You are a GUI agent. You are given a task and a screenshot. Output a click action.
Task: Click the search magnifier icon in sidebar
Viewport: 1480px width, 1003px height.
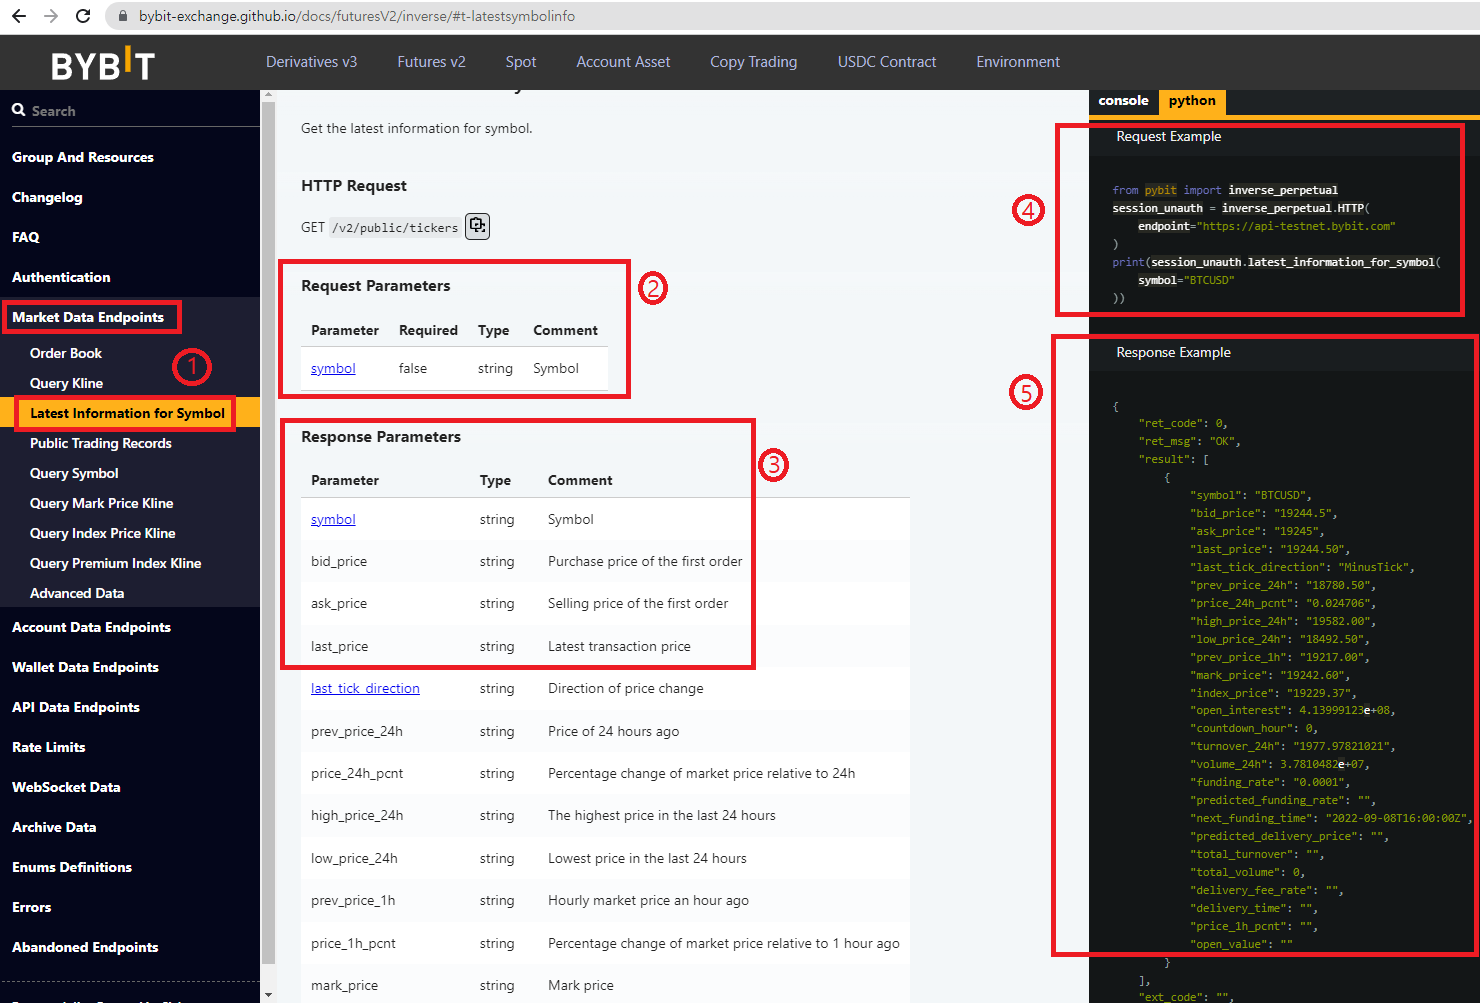tap(19, 110)
